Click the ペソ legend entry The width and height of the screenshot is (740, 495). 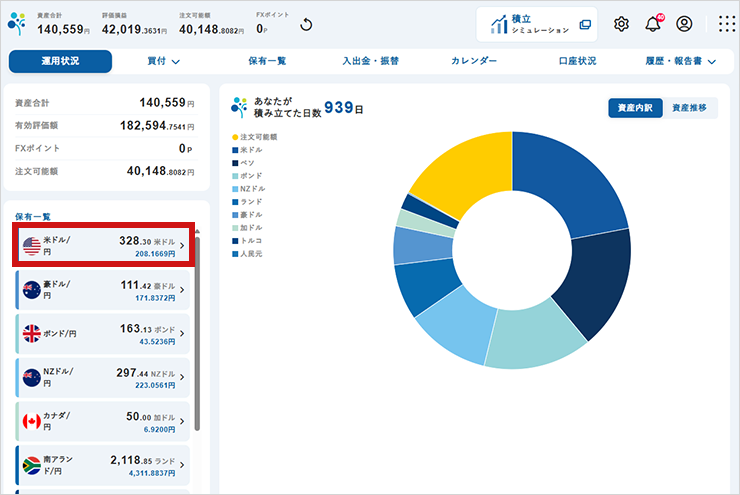click(244, 163)
